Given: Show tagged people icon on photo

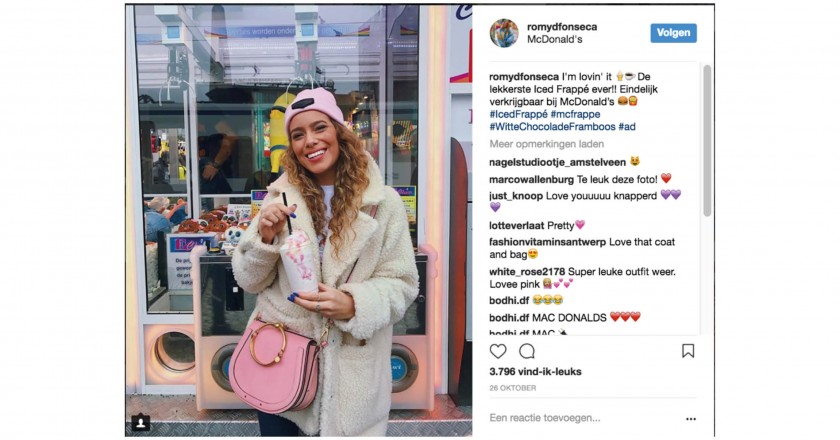Looking at the screenshot, I should tap(140, 422).
